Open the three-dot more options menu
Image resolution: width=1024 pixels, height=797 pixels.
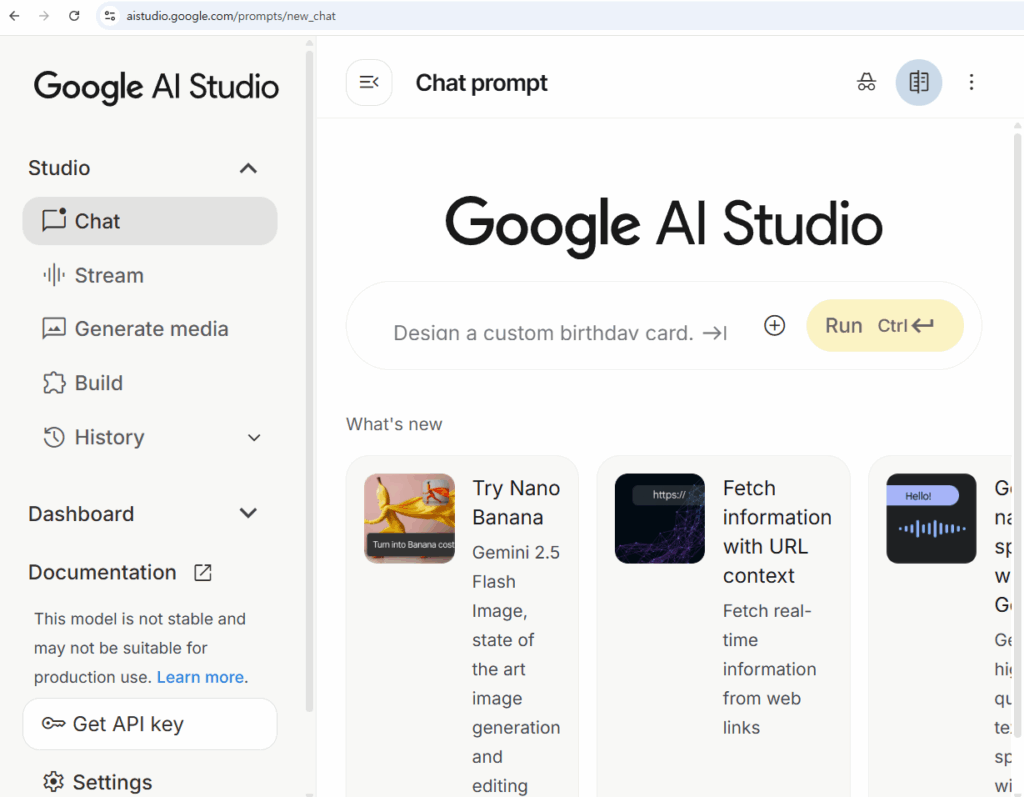971,82
